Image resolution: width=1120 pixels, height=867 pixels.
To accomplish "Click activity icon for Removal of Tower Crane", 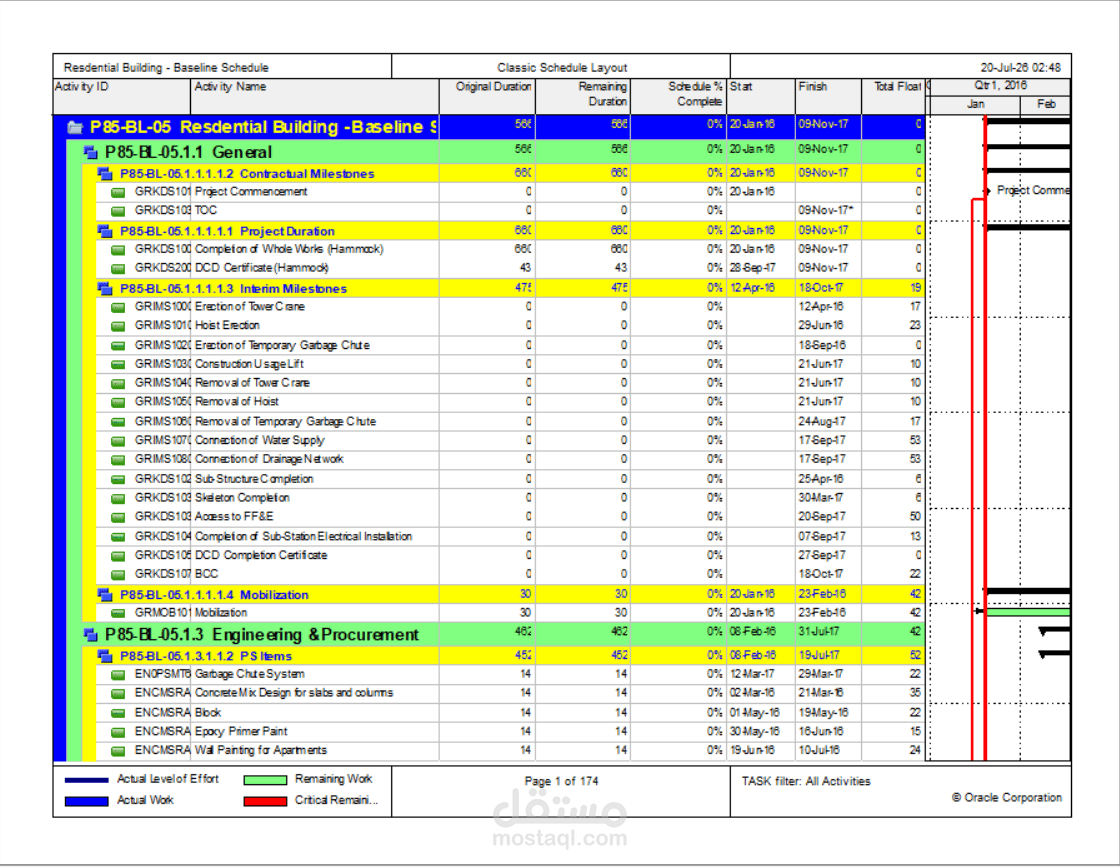I will (118, 384).
